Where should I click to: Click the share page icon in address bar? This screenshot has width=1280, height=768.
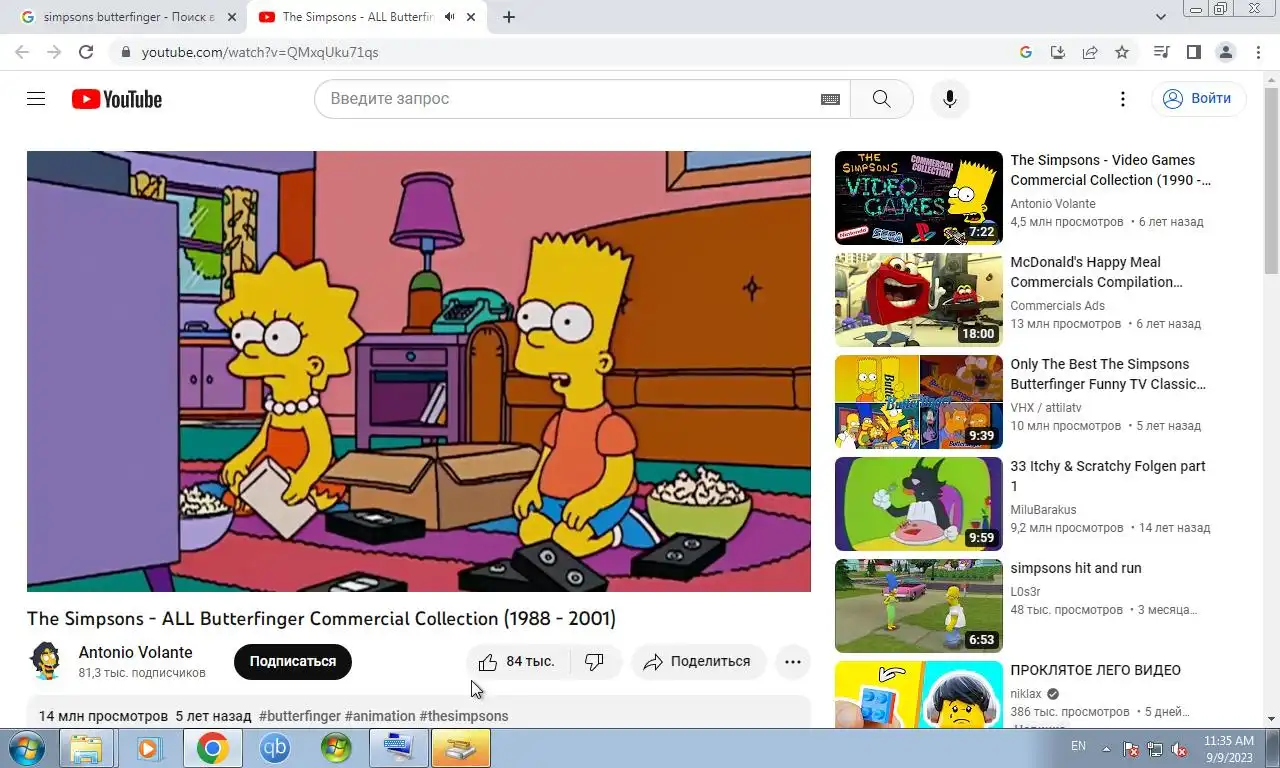coord(1090,52)
